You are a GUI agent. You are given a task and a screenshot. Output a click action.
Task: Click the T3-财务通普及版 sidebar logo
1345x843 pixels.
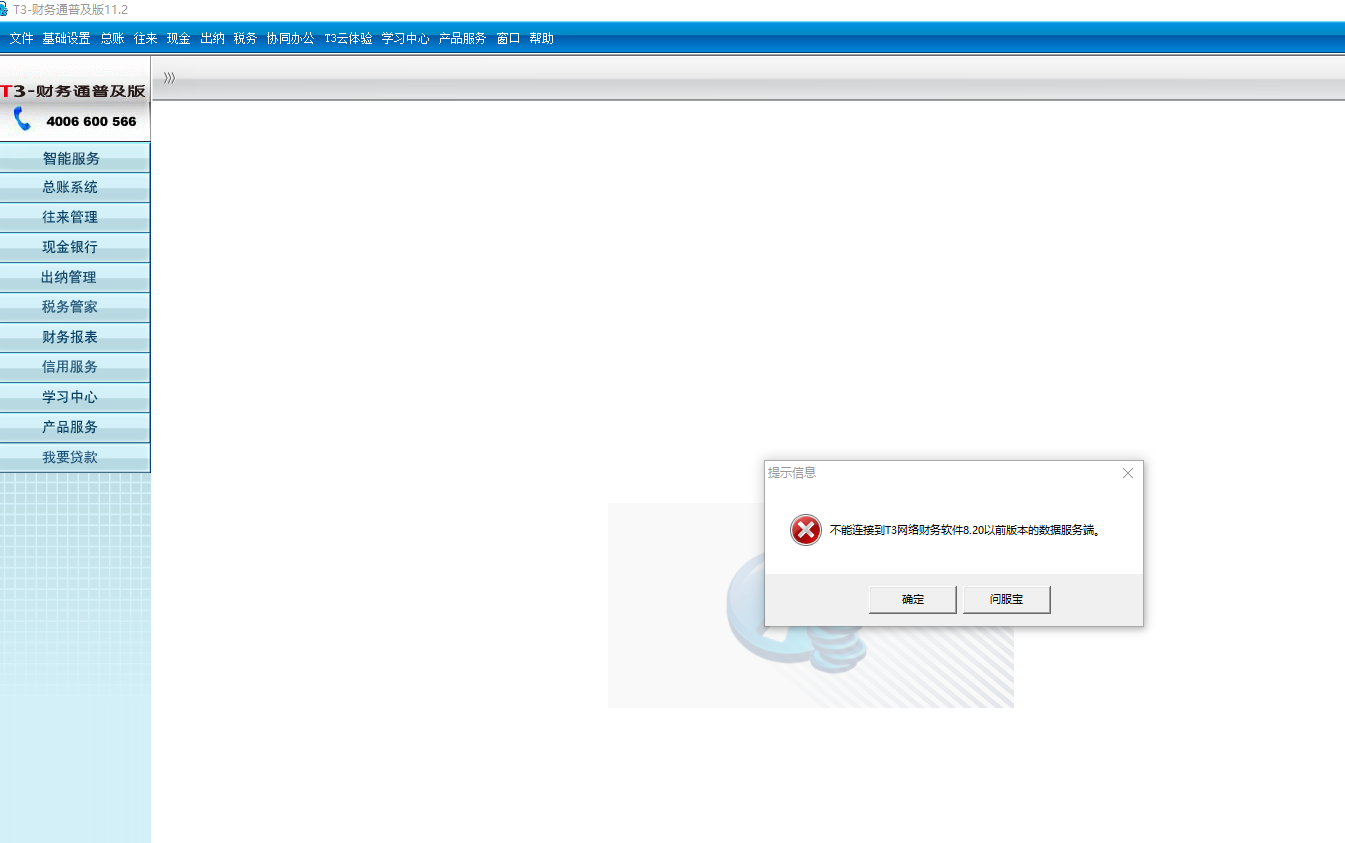tap(74, 91)
